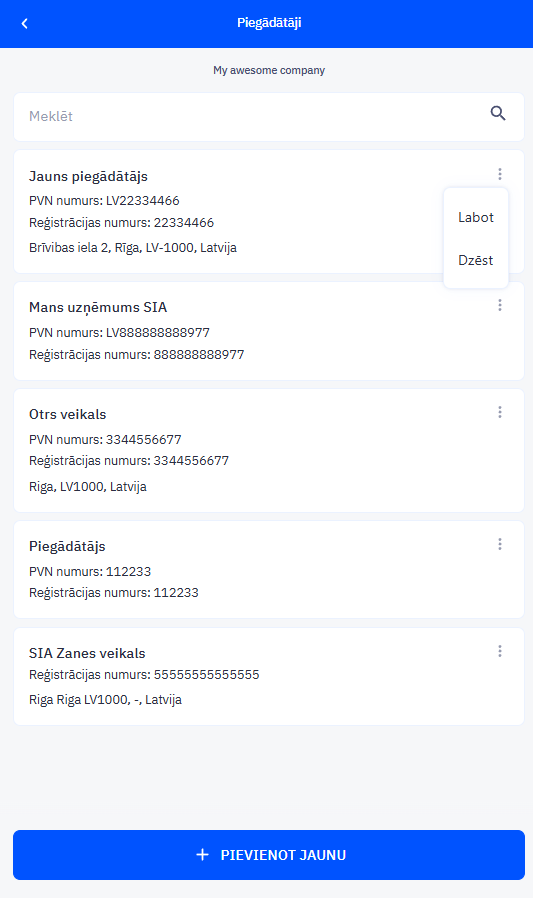
Task: Click the My awesome company label
Action: [269, 70]
